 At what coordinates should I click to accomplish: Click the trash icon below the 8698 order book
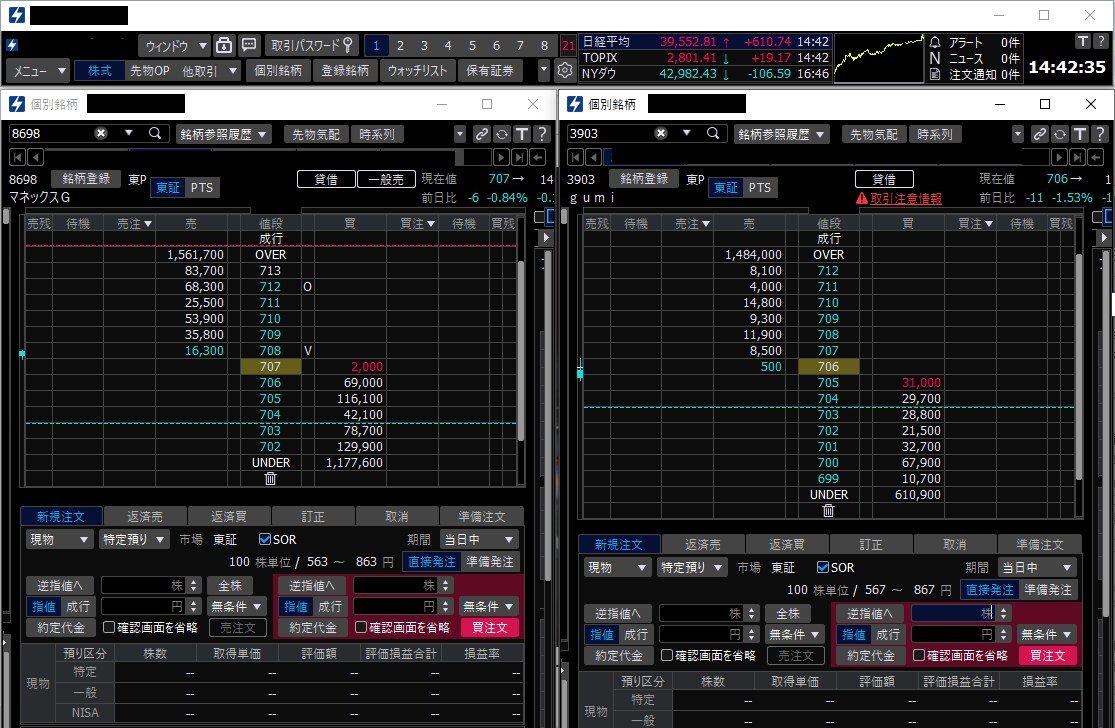point(270,478)
